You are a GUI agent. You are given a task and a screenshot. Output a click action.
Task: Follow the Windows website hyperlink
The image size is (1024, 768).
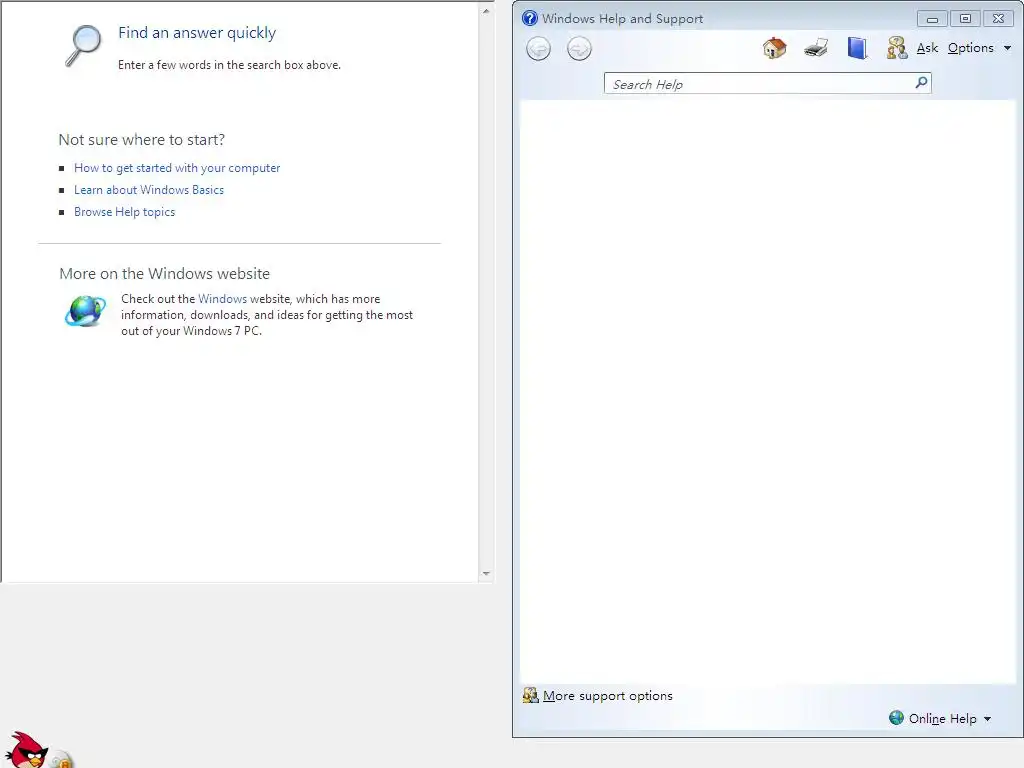(x=222, y=298)
